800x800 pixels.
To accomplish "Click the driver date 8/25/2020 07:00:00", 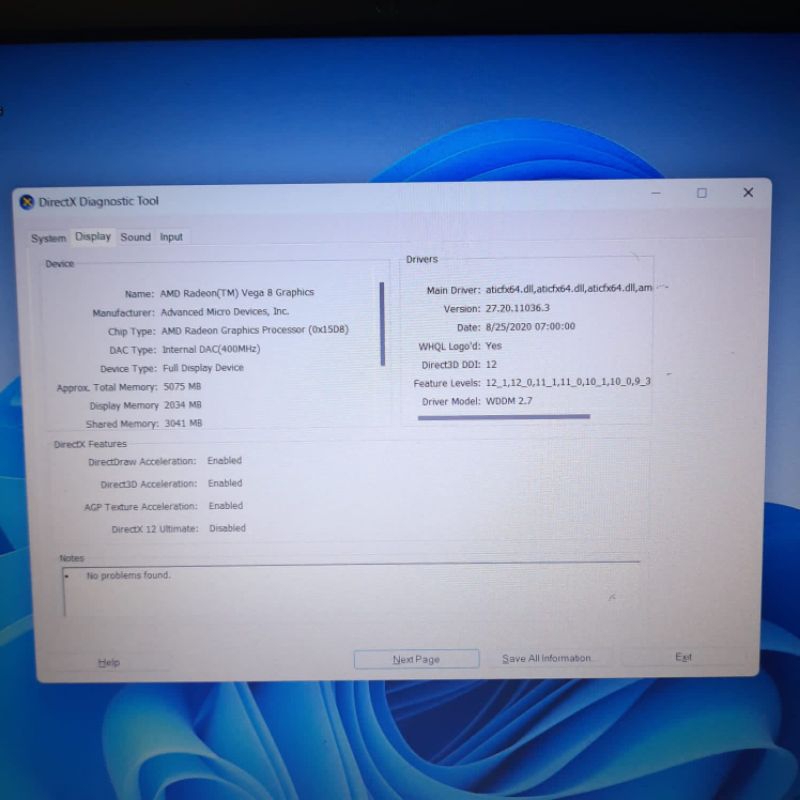I will pyautogui.click(x=530, y=327).
